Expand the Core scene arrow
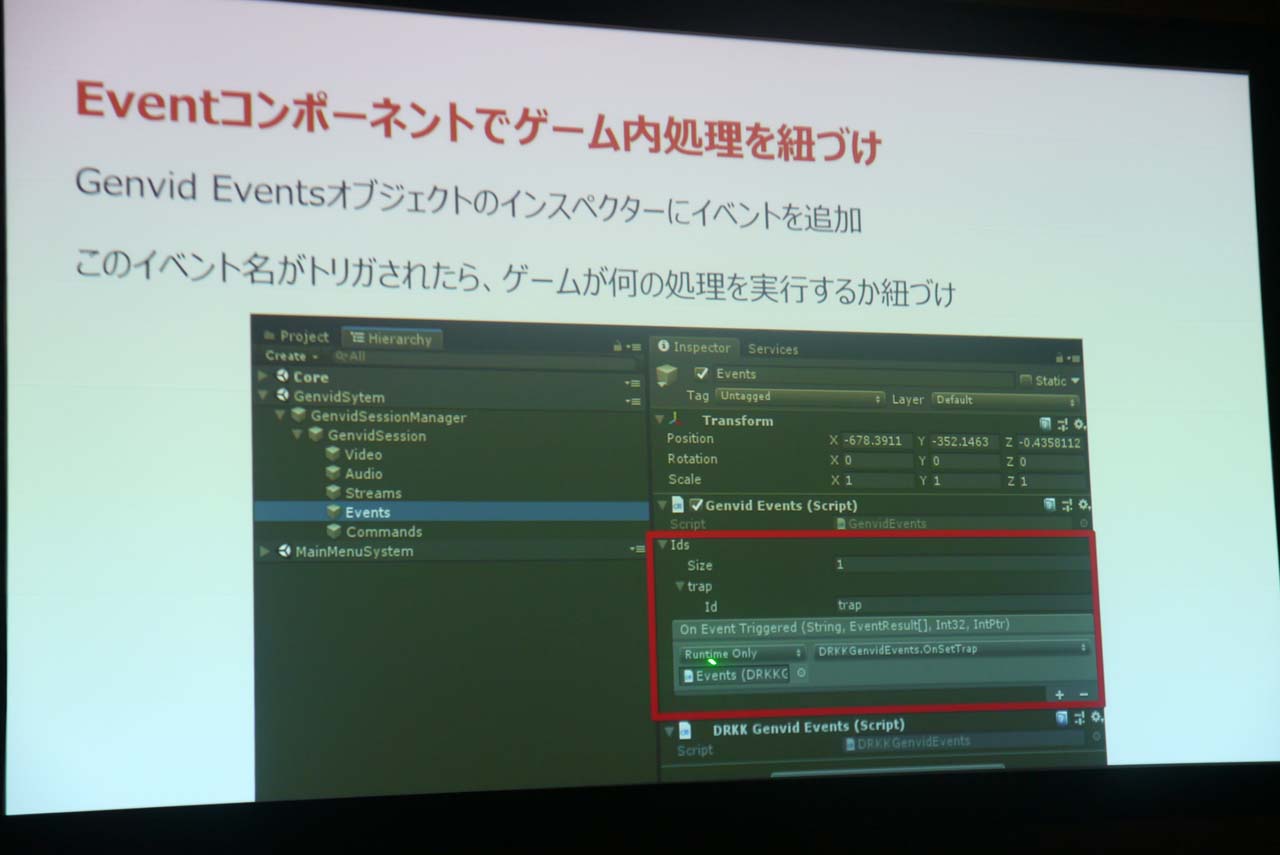This screenshot has width=1280, height=855. coord(263,376)
